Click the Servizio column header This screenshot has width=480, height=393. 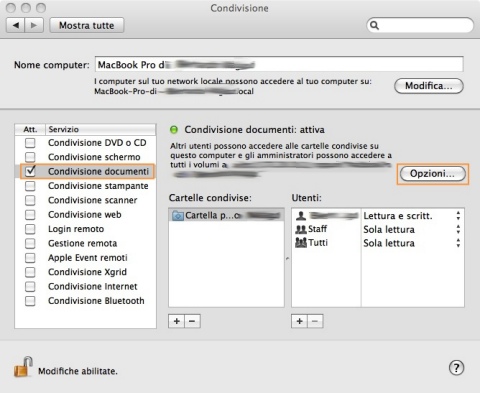100,129
